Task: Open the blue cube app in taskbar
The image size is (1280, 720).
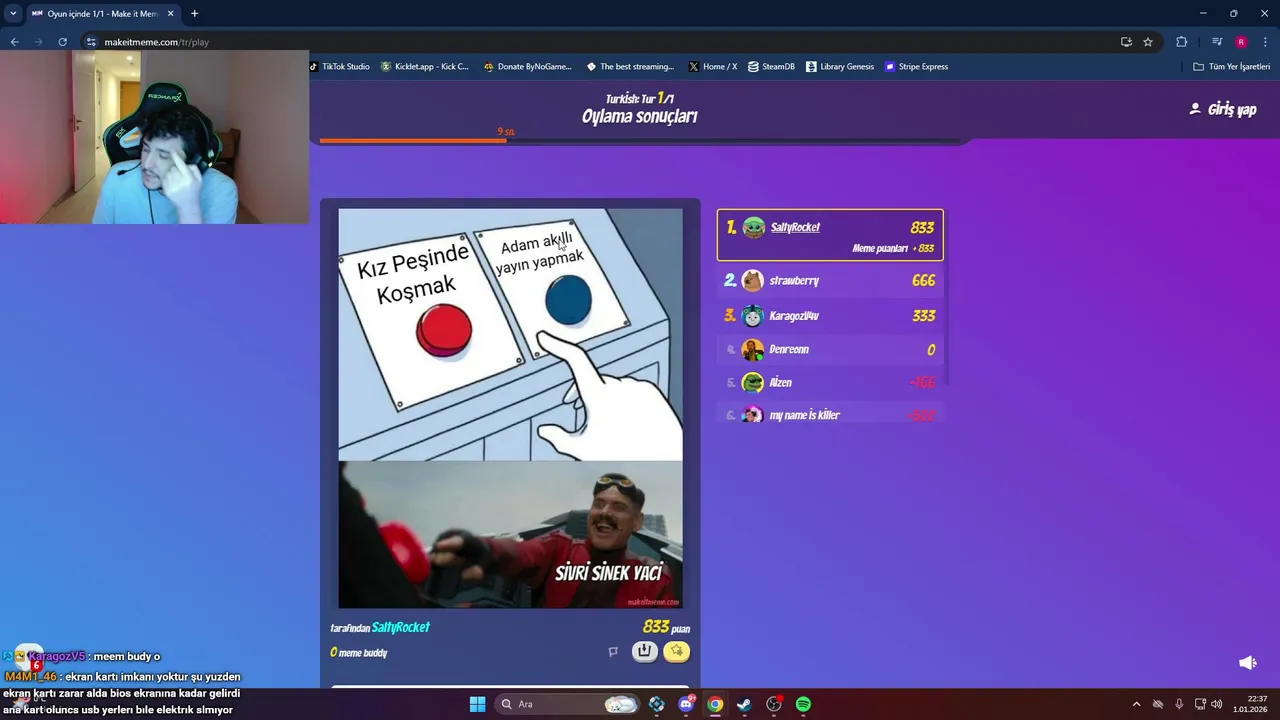Action: 657,704
